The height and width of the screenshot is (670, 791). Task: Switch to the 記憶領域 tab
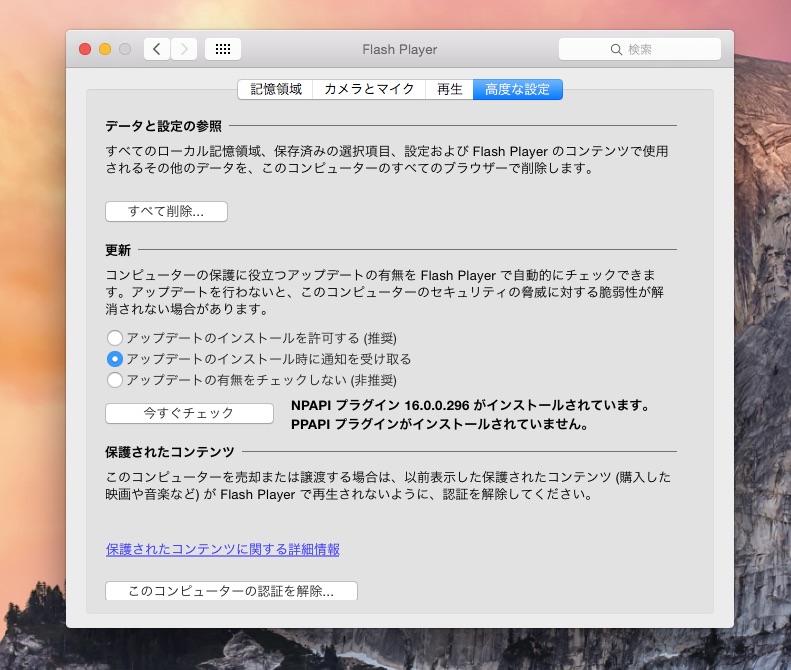tap(275, 89)
